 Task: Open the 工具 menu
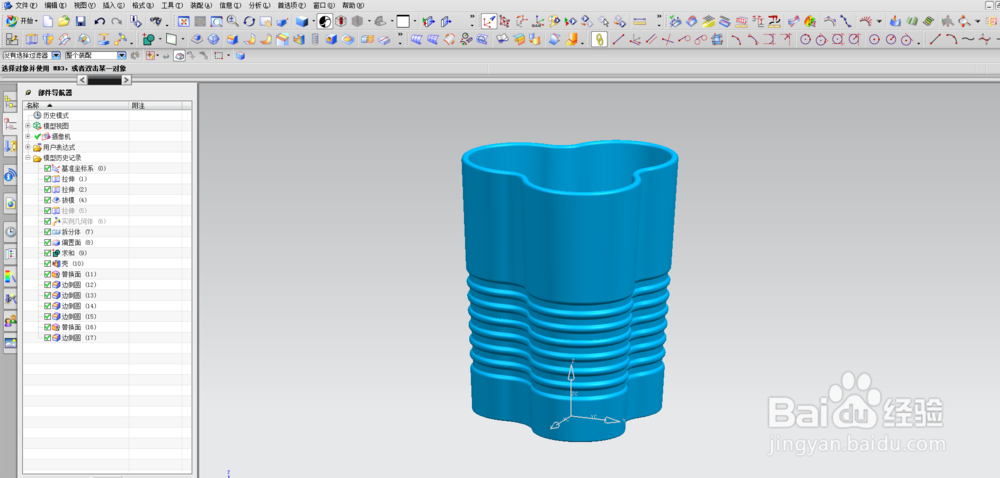[172, 5]
